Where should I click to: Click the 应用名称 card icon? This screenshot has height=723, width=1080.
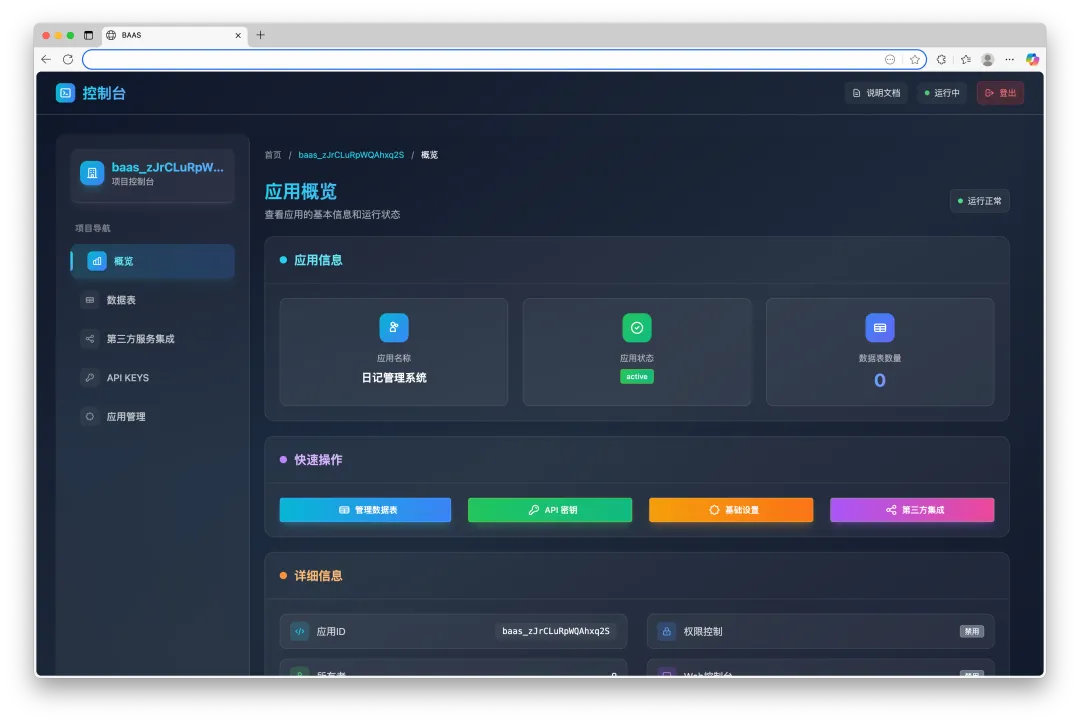coord(394,328)
